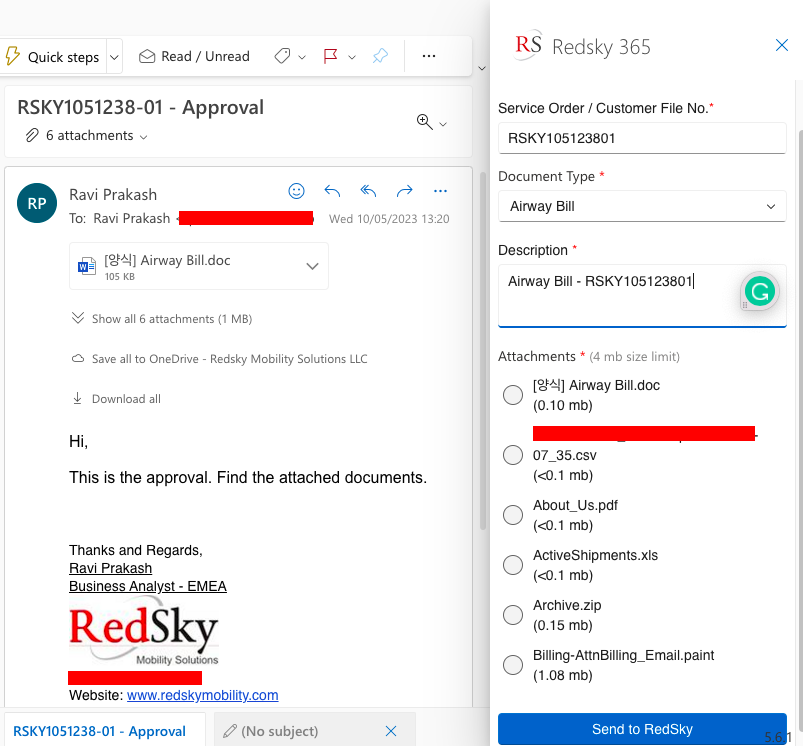Click the Wed 10/05/2023 13:20 timestamp
This screenshot has height=746, width=803.
(x=389, y=219)
